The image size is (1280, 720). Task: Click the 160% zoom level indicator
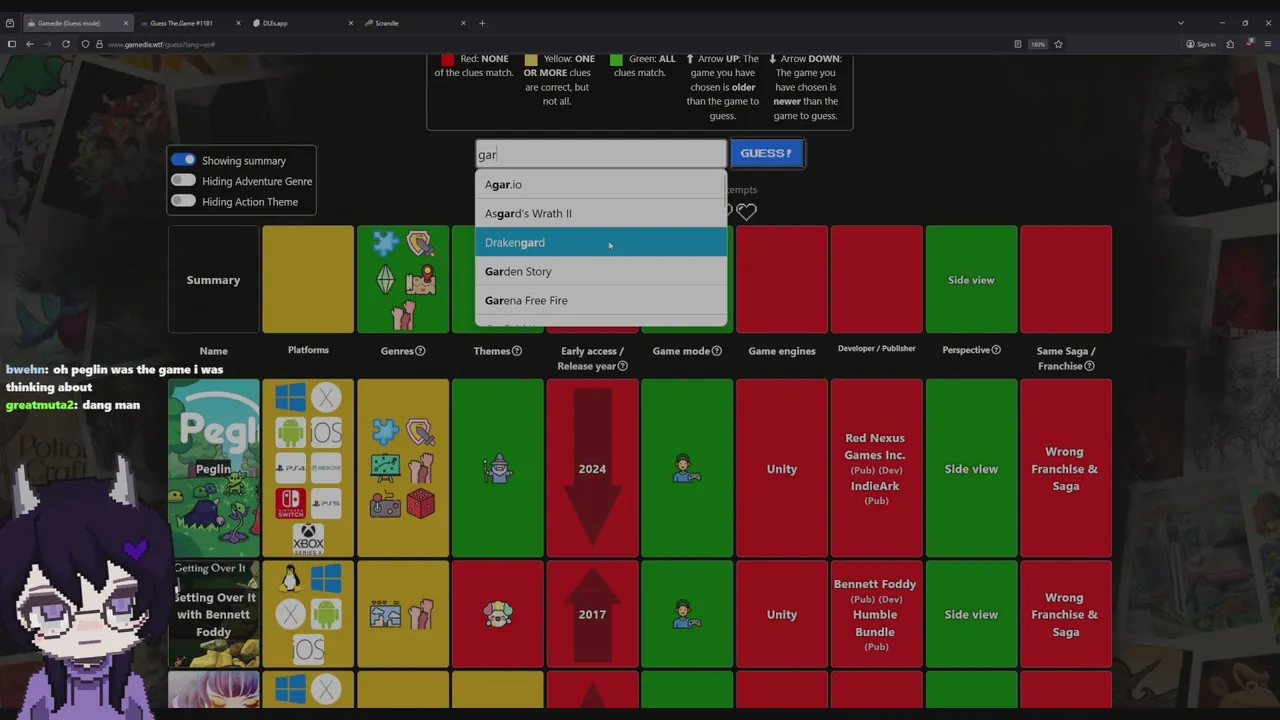pos(1038,44)
